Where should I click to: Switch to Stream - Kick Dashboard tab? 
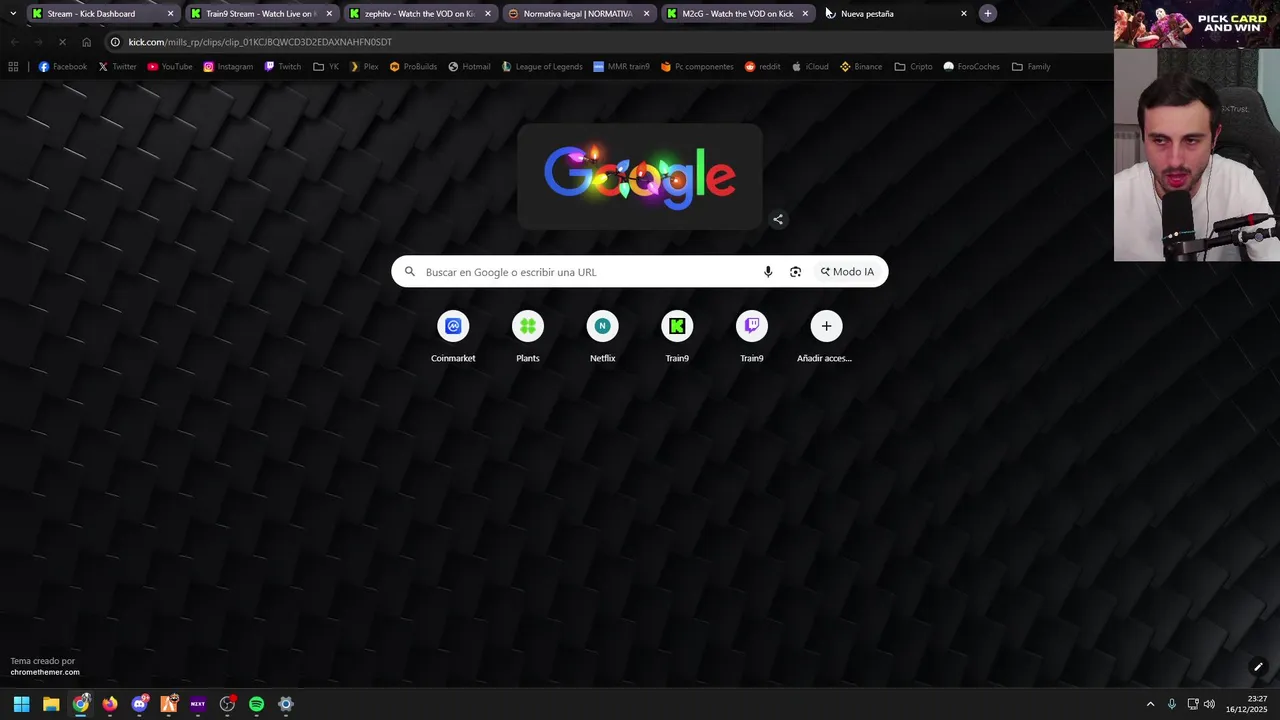(x=102, y=14)
